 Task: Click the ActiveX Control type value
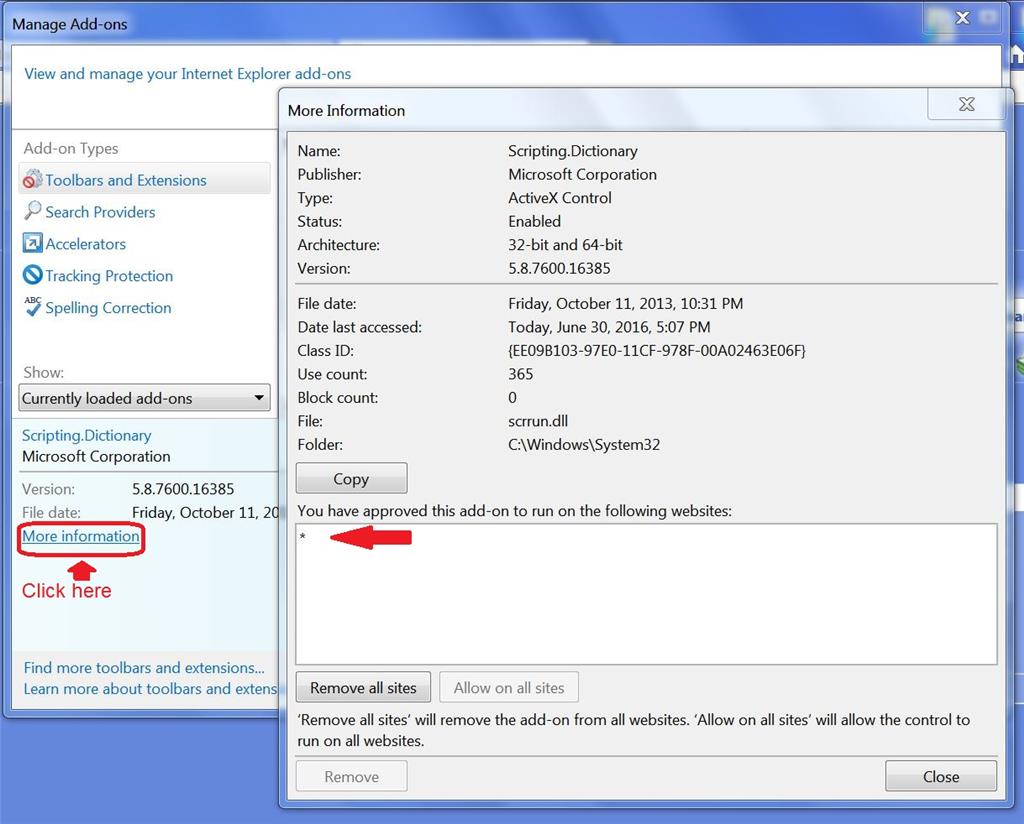(560, 198)
